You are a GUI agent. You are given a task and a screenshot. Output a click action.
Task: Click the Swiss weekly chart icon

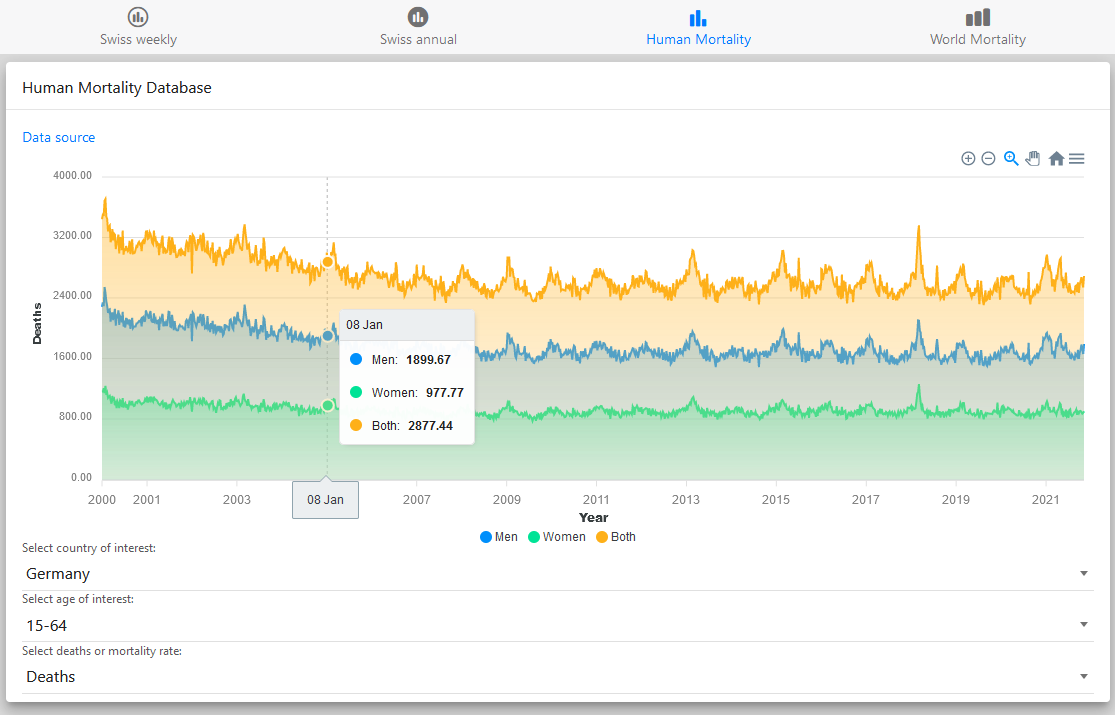pos(138,17)
